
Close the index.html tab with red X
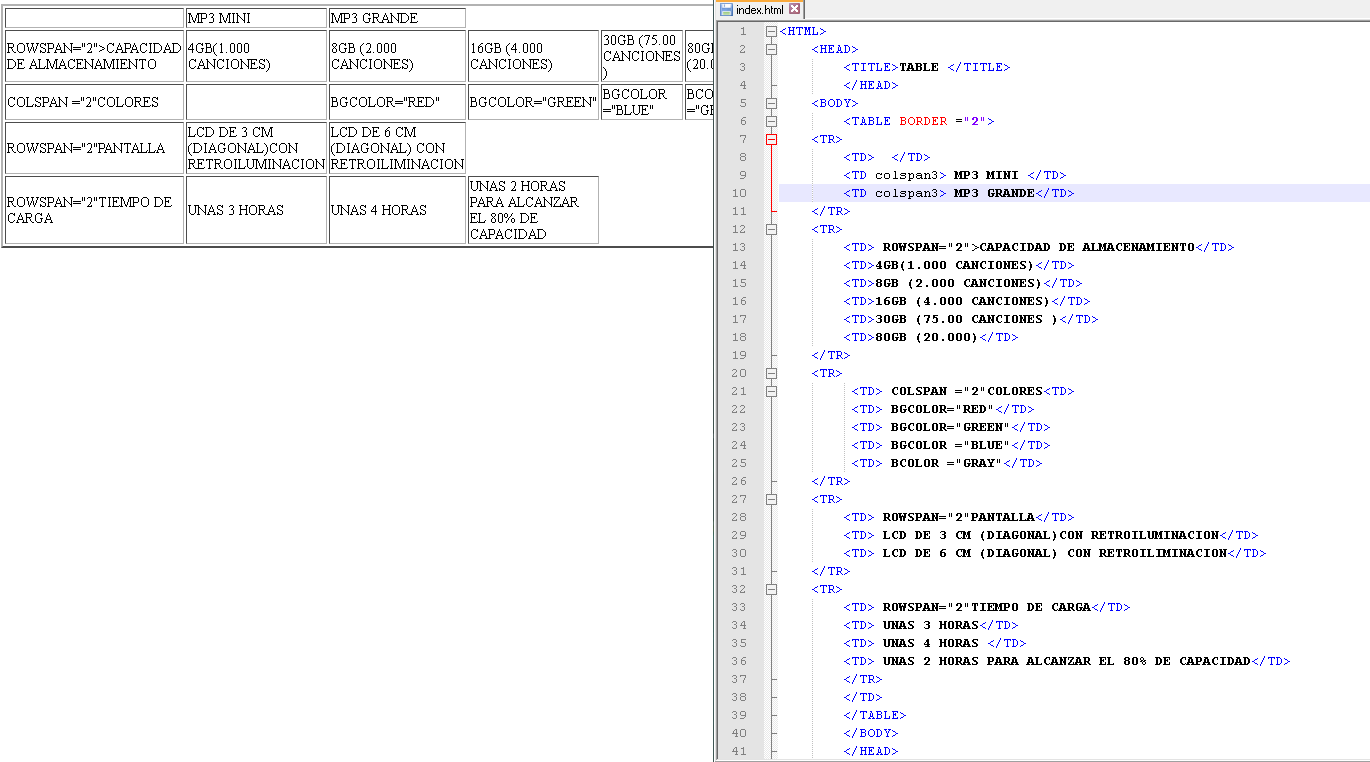pyautogui.click(x=795, y=9)
